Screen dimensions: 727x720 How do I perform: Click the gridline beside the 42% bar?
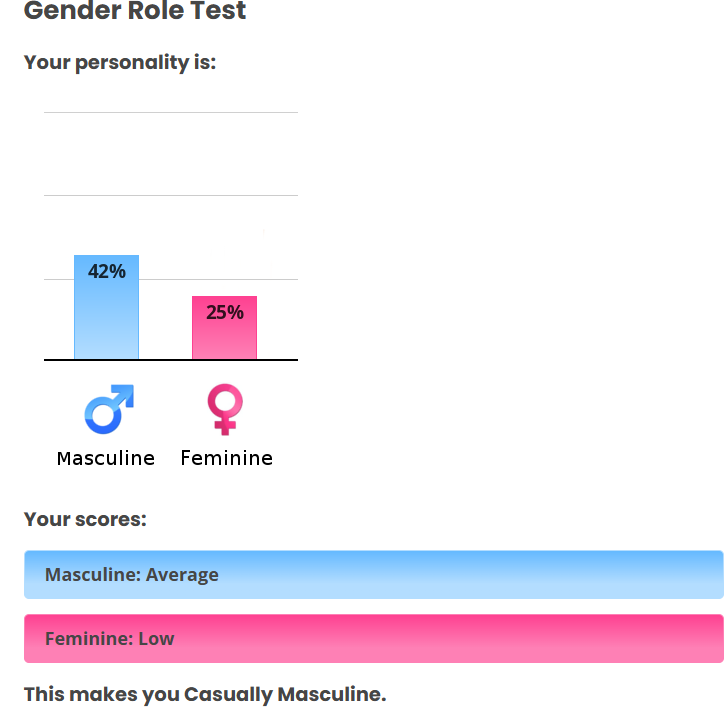tap(165, 279)
